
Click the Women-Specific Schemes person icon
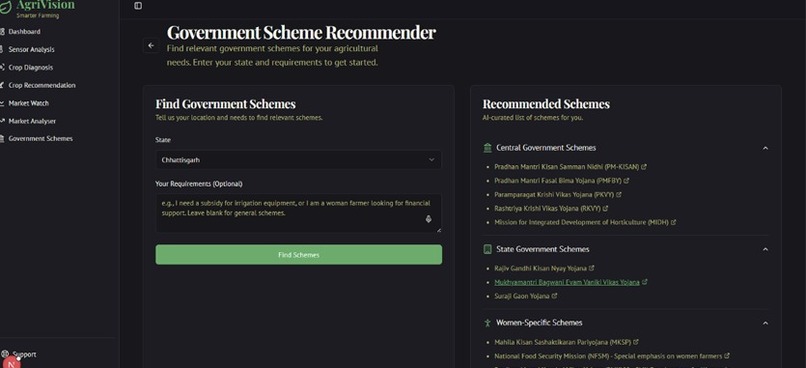pyautogui.click(x=487, y=323)
